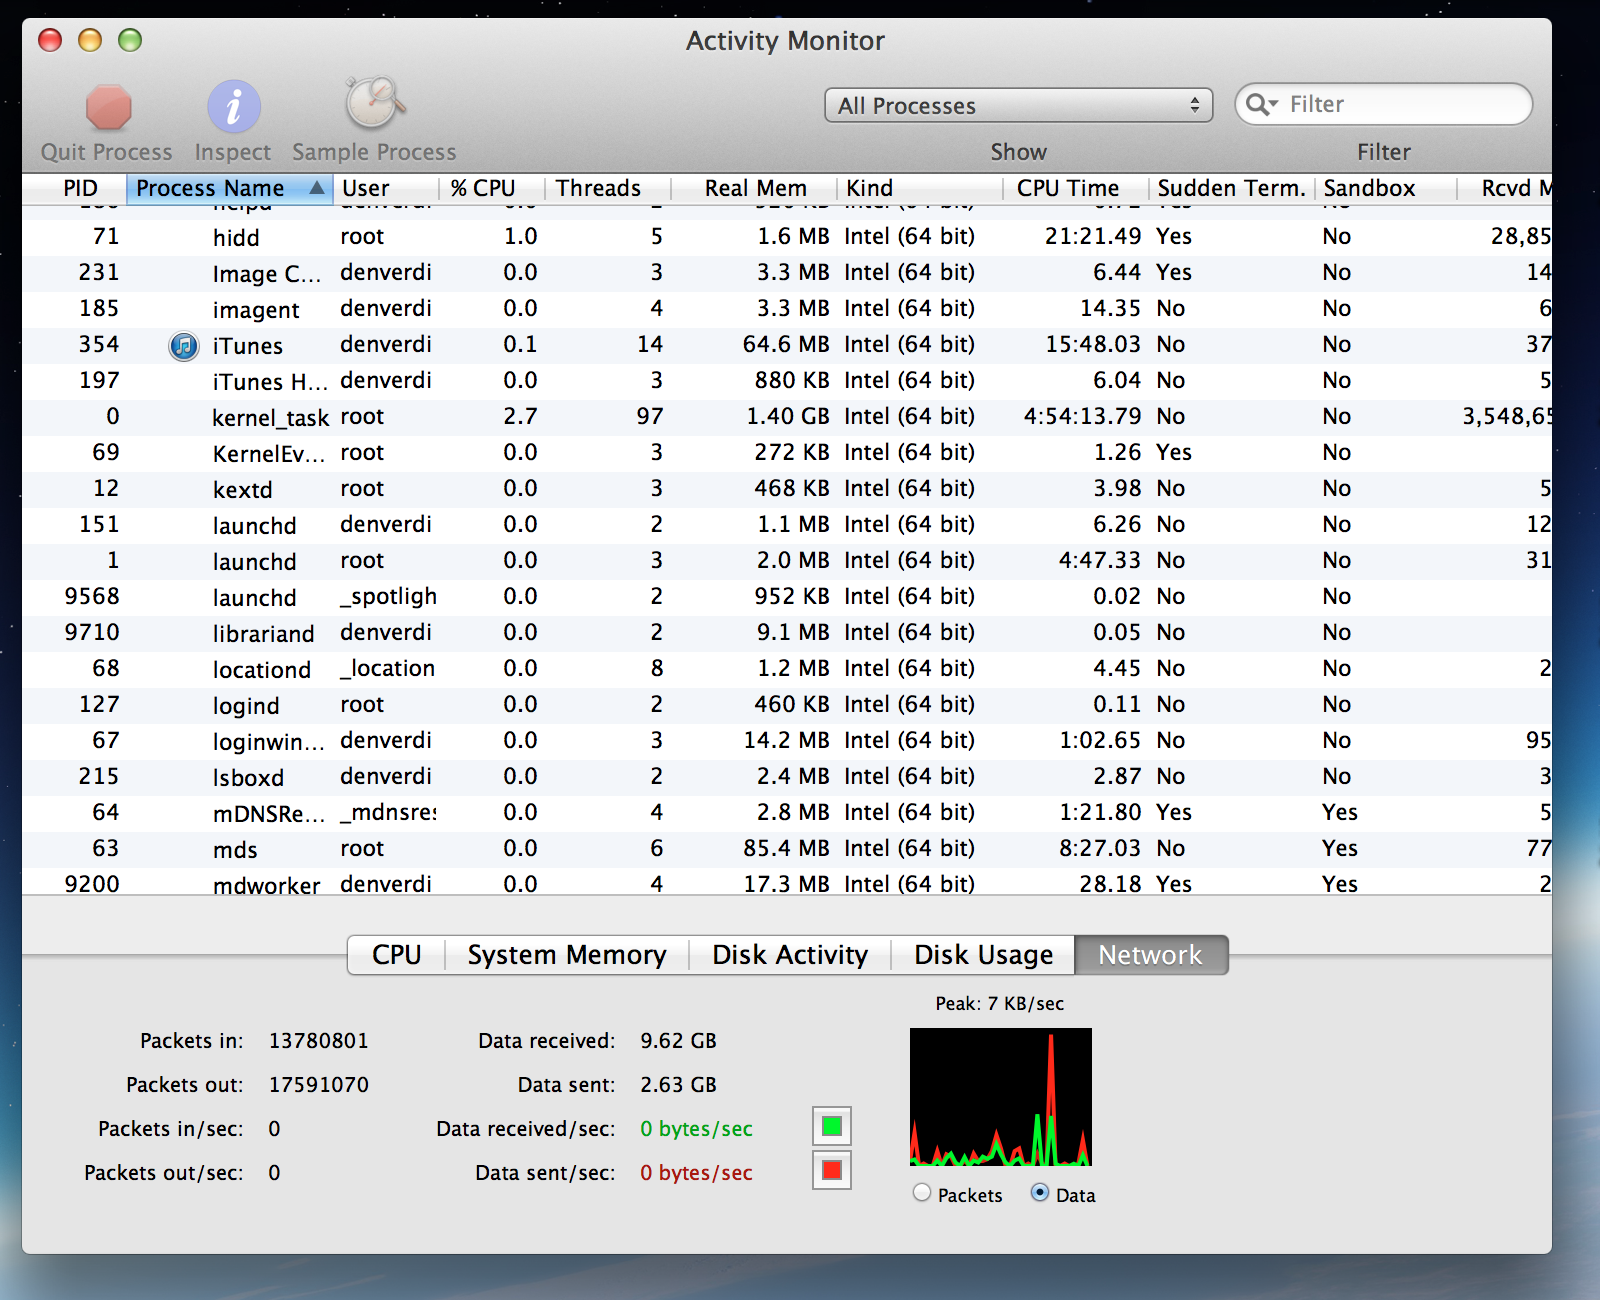Select the imagent process row
This screenshot has width=1600, height=1300.
[787, 309]
